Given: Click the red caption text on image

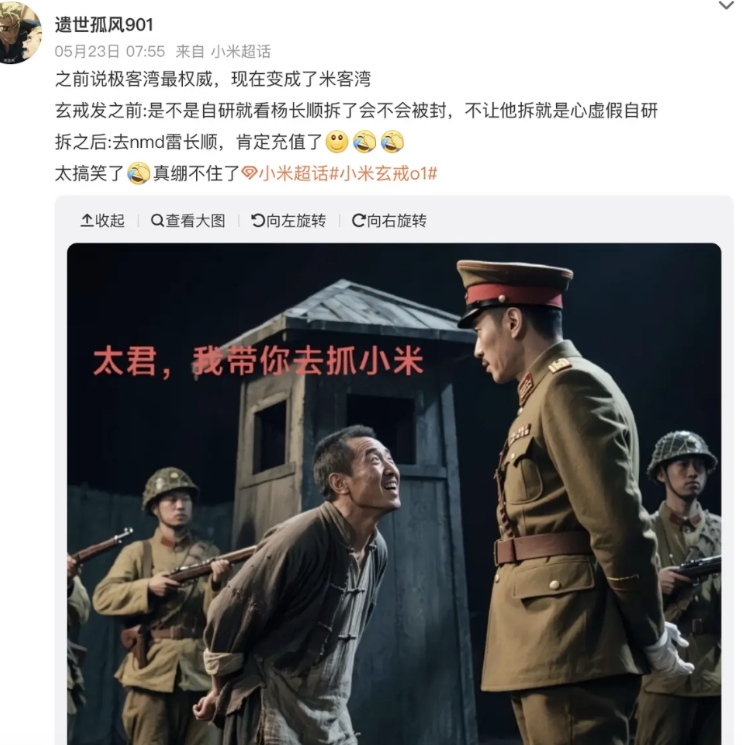Looking at the screenshot, I should click(258, 362).
